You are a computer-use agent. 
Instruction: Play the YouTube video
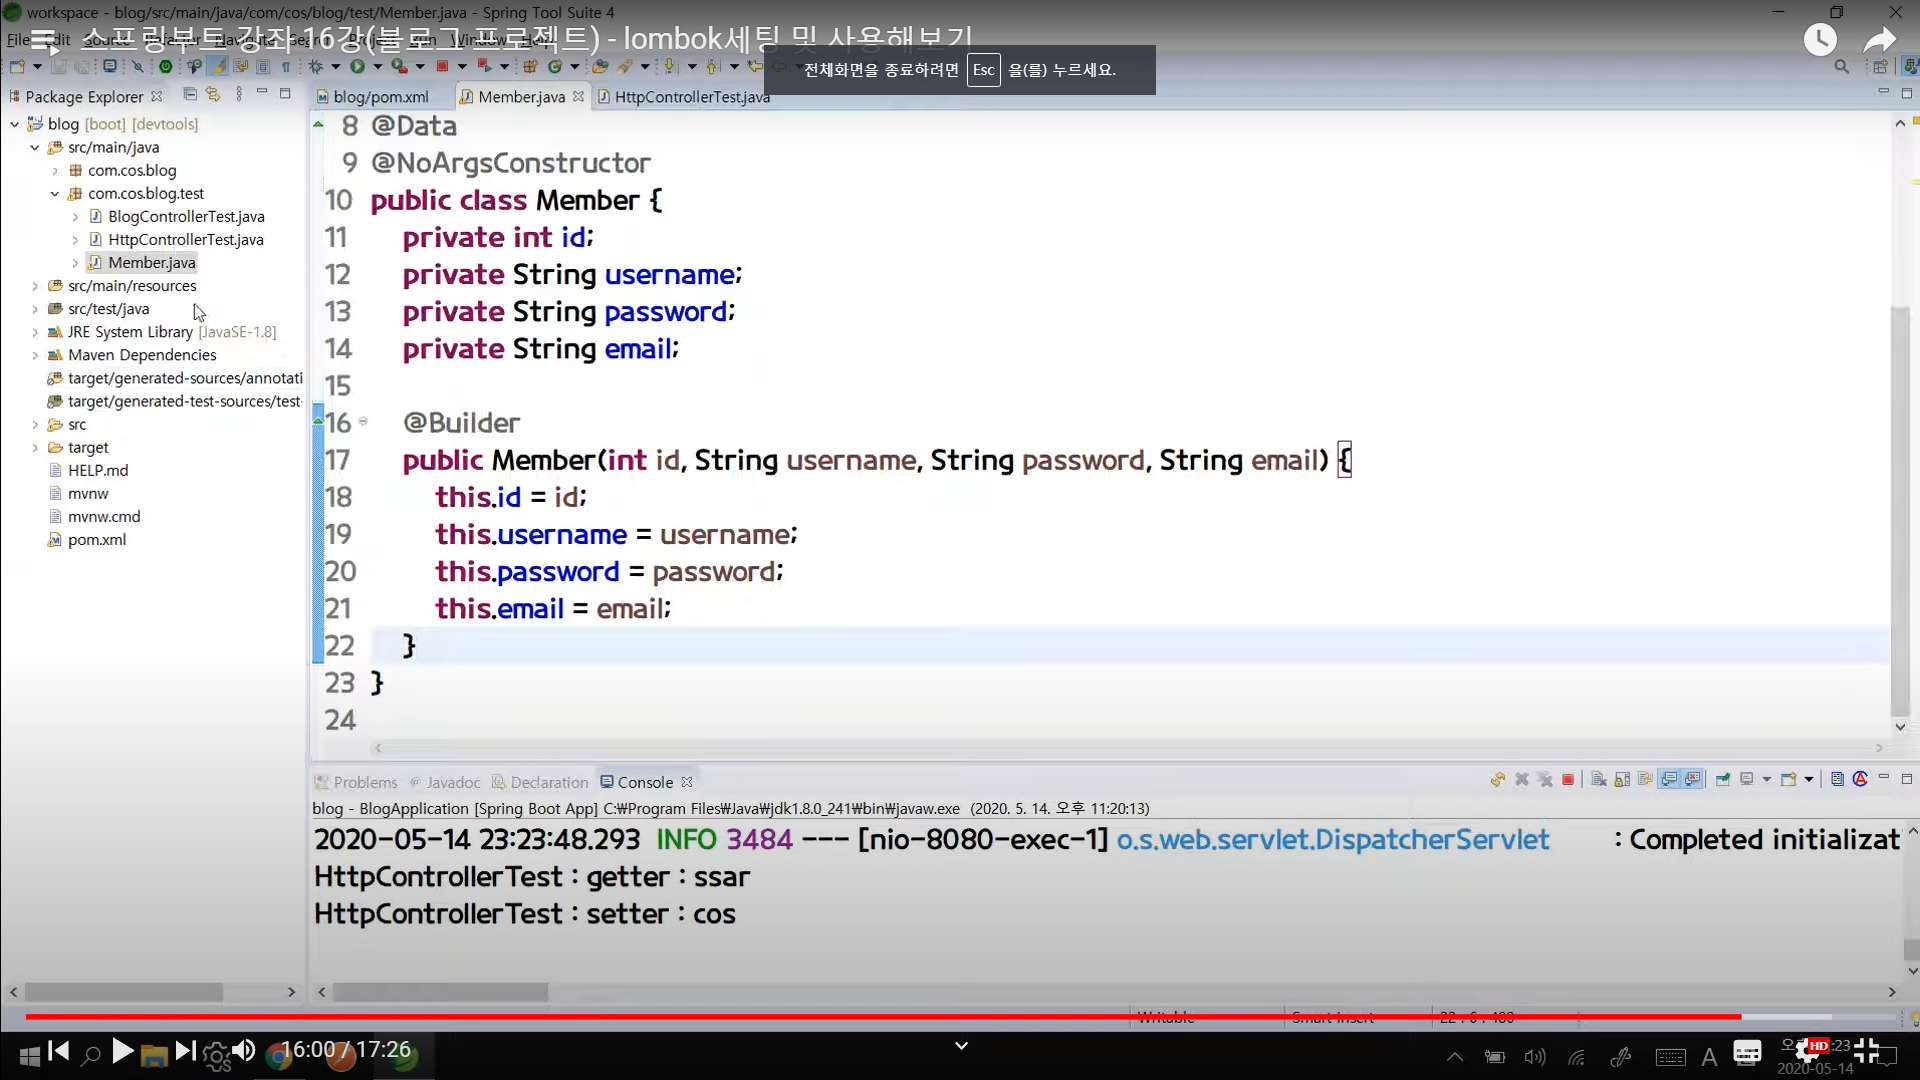(122, 1051)
